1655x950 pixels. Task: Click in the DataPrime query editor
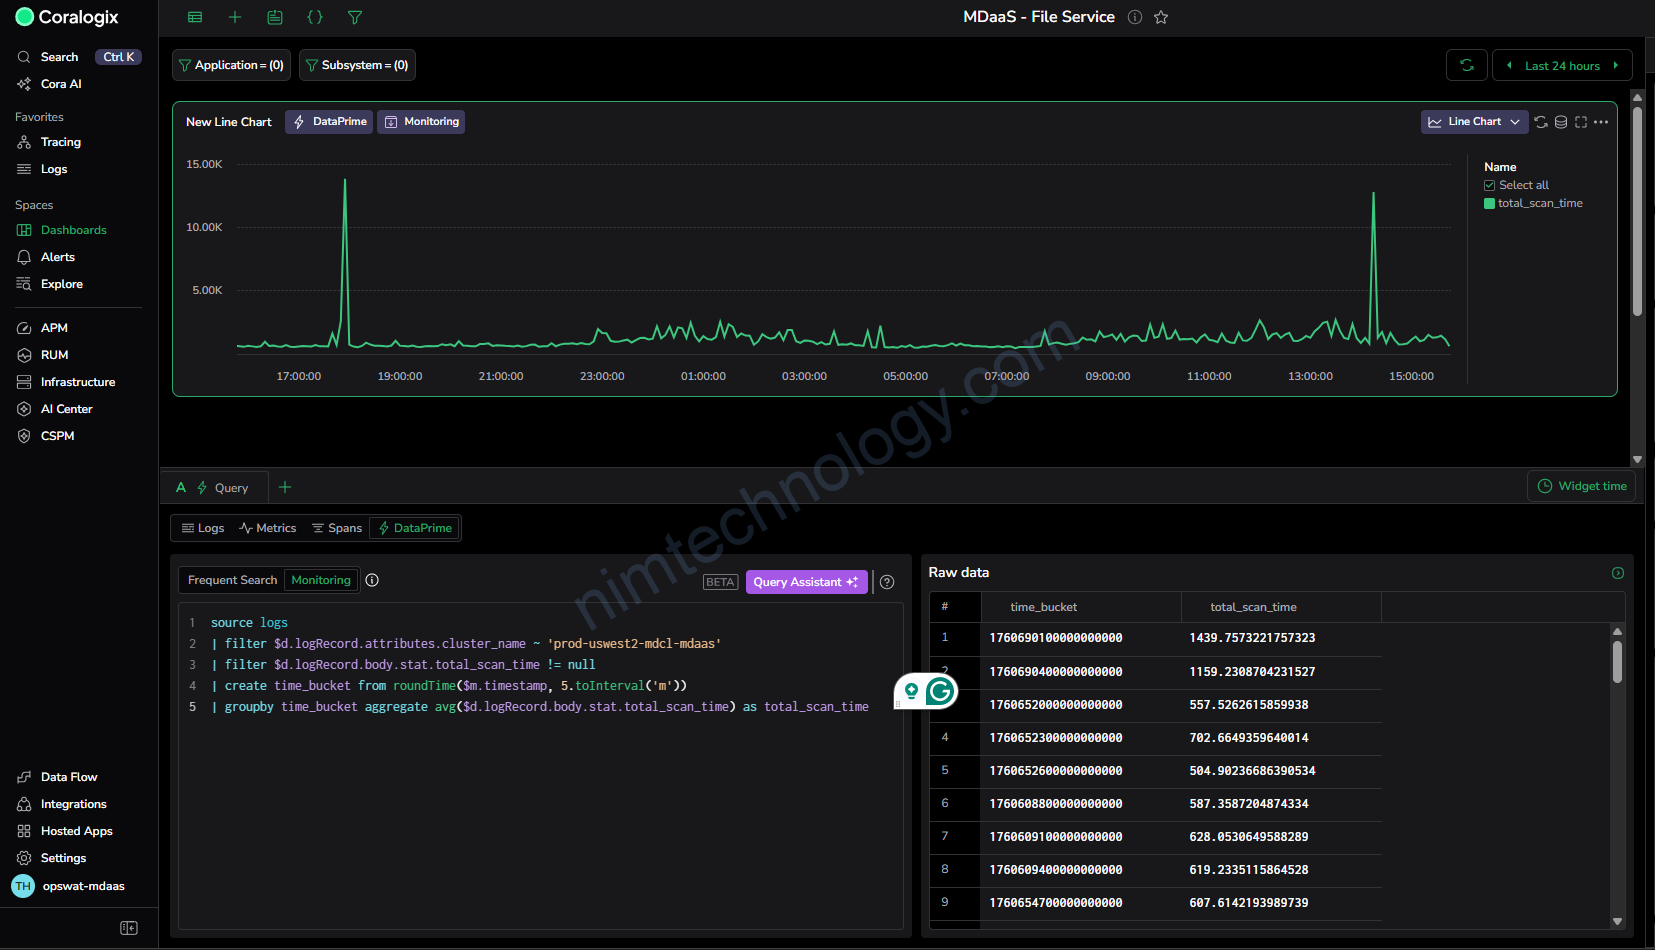click(540, 800)
